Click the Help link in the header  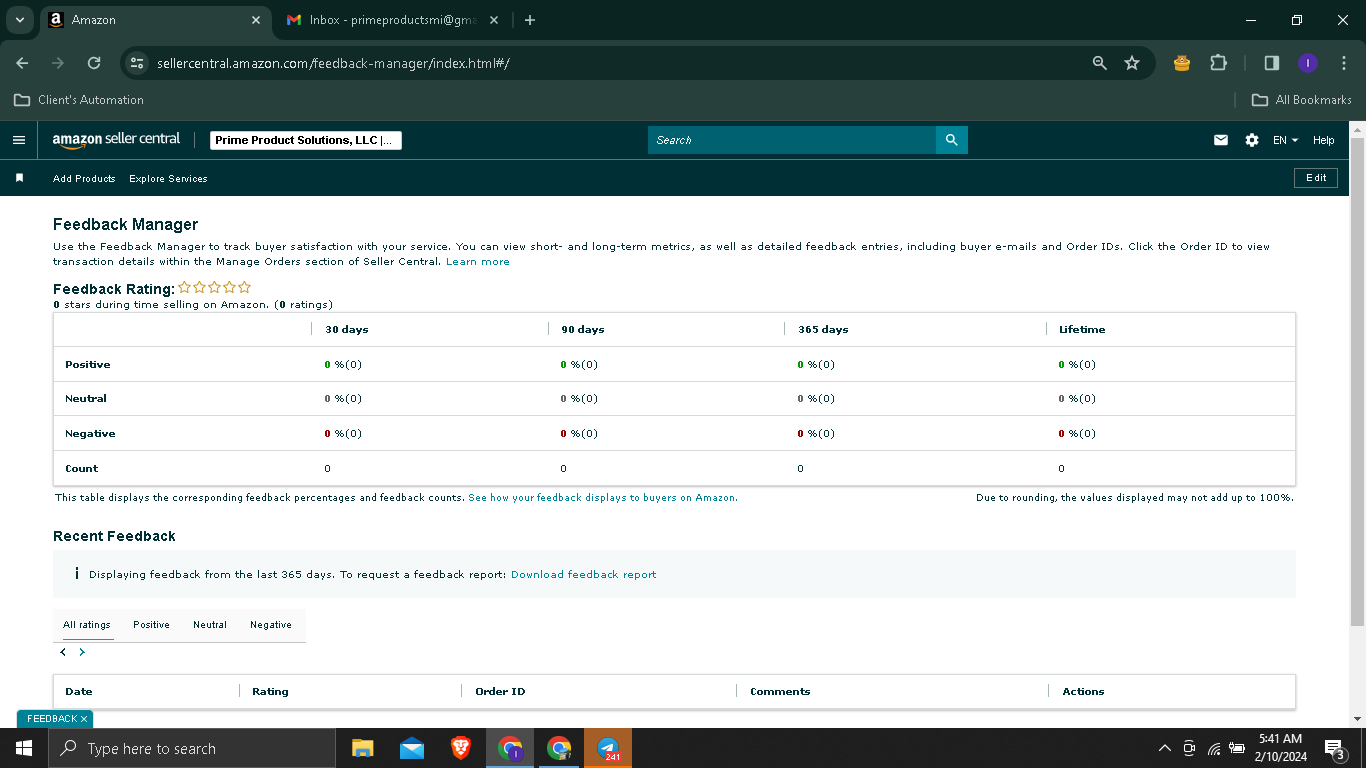click(x=1323, y=140)
